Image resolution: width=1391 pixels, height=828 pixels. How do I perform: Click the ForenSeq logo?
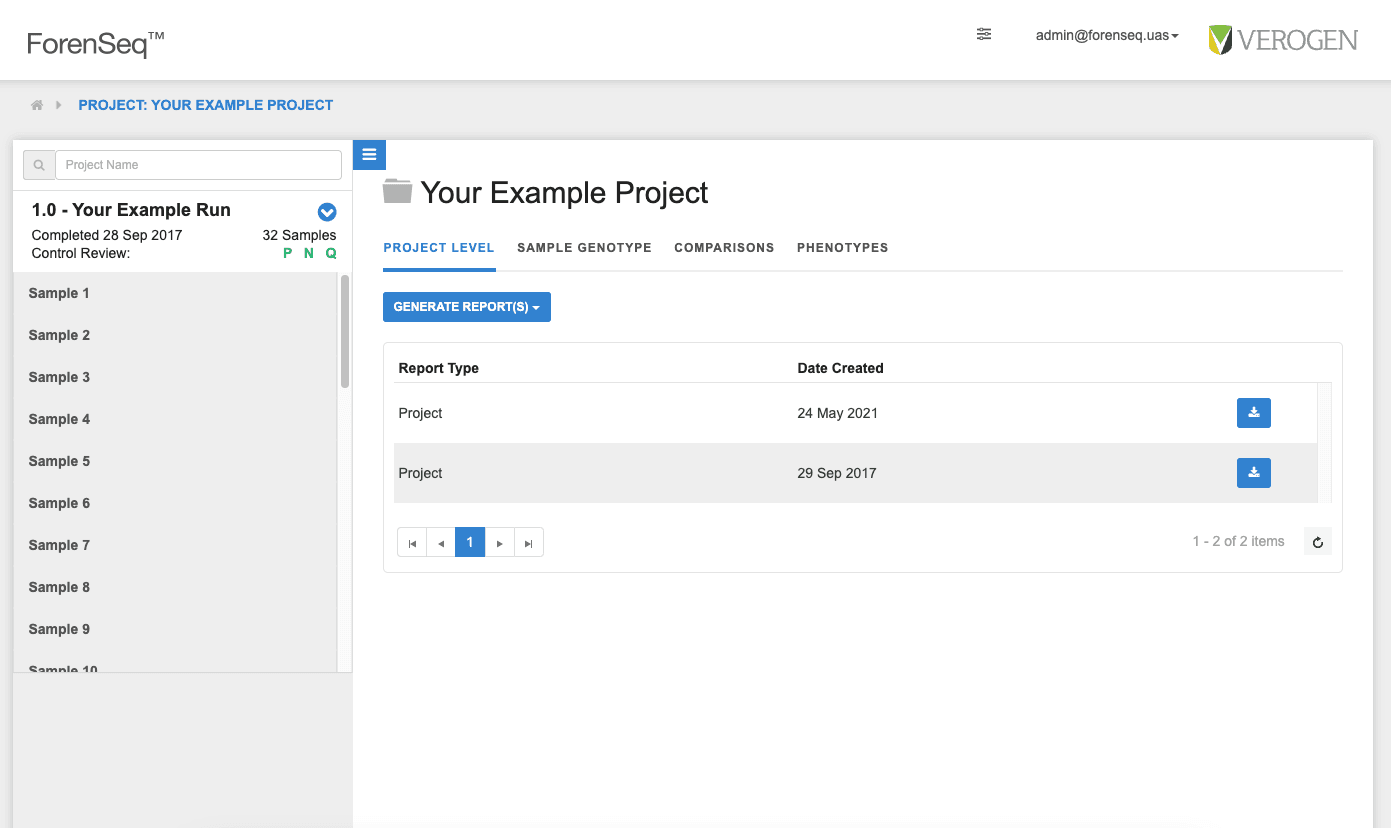(95, 43)
